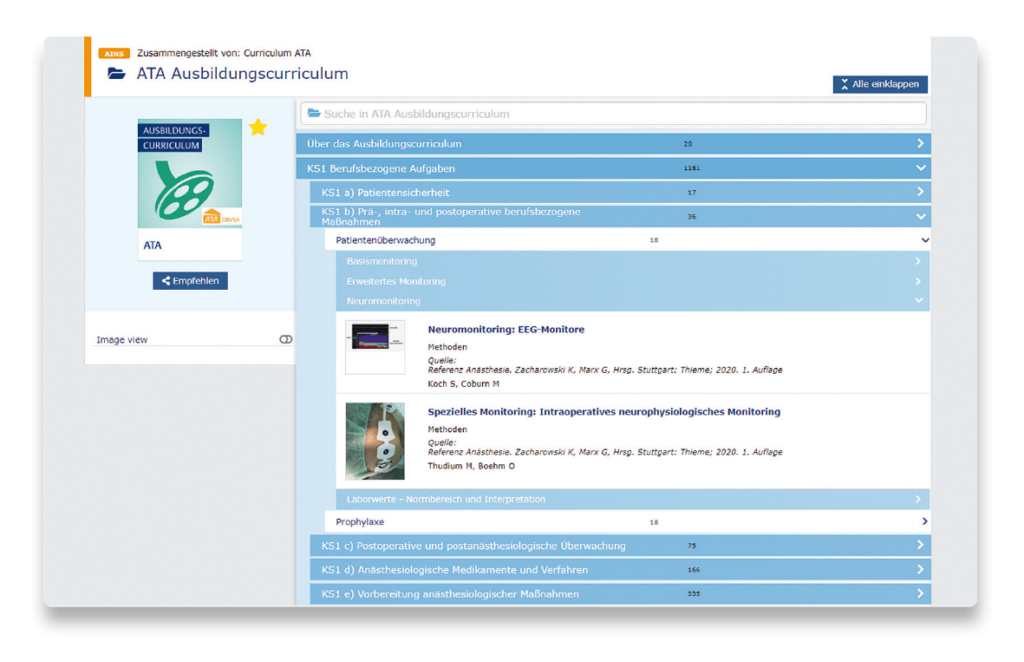This screenshot has height=662, width=1024.
Task: Click the folder icon beside ATA Ausbildungscurriculum title
Action: click(117, 74)
